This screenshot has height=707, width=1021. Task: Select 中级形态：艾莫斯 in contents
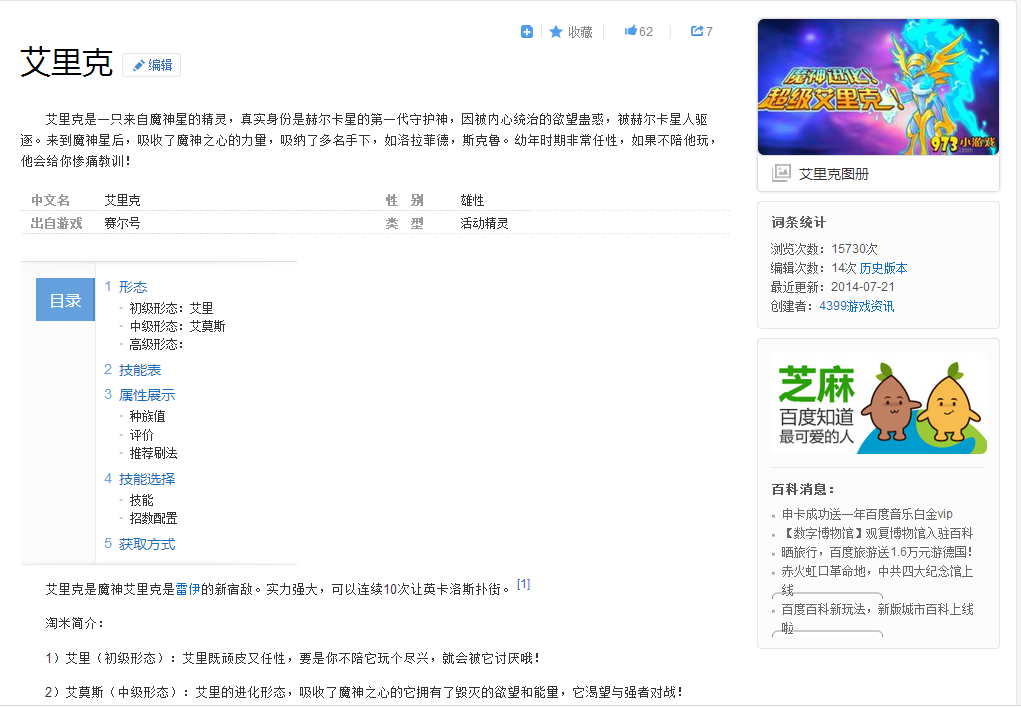coord(177,326)
